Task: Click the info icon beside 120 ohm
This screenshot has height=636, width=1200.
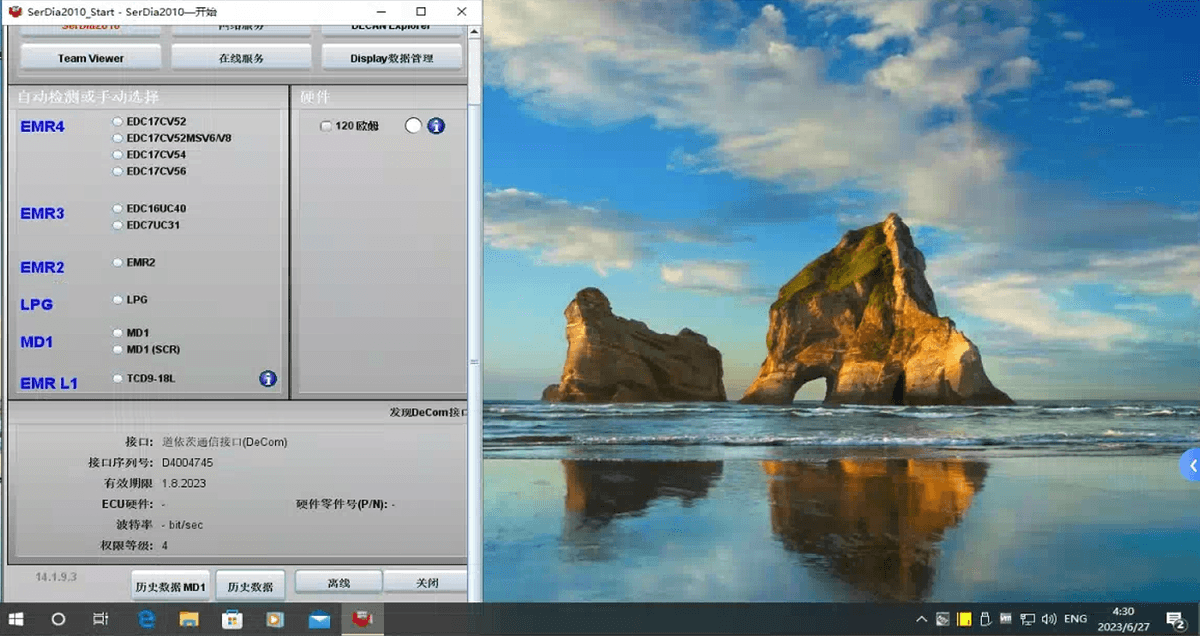Action: (x=436, y=126)
